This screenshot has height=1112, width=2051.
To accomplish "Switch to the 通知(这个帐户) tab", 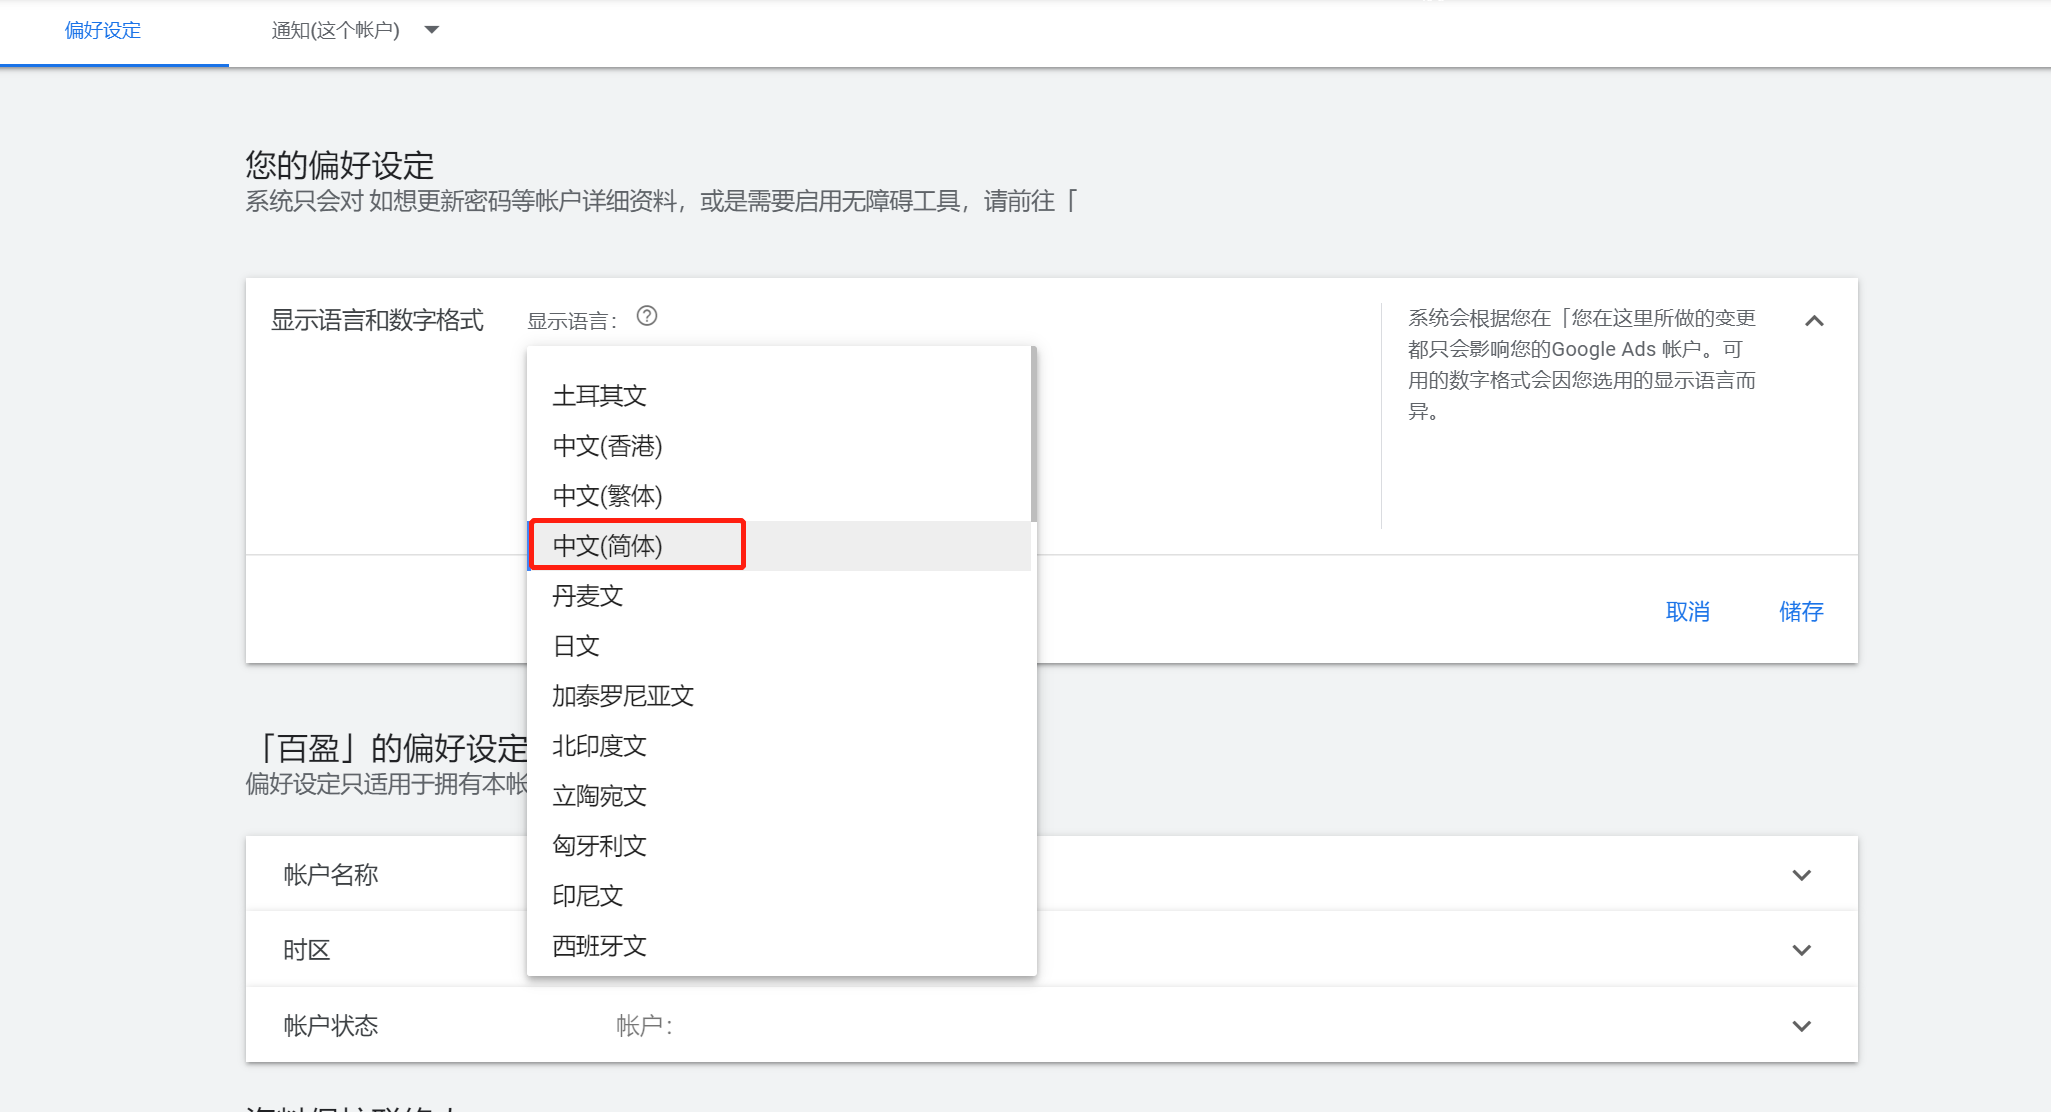I will (335, 30).
